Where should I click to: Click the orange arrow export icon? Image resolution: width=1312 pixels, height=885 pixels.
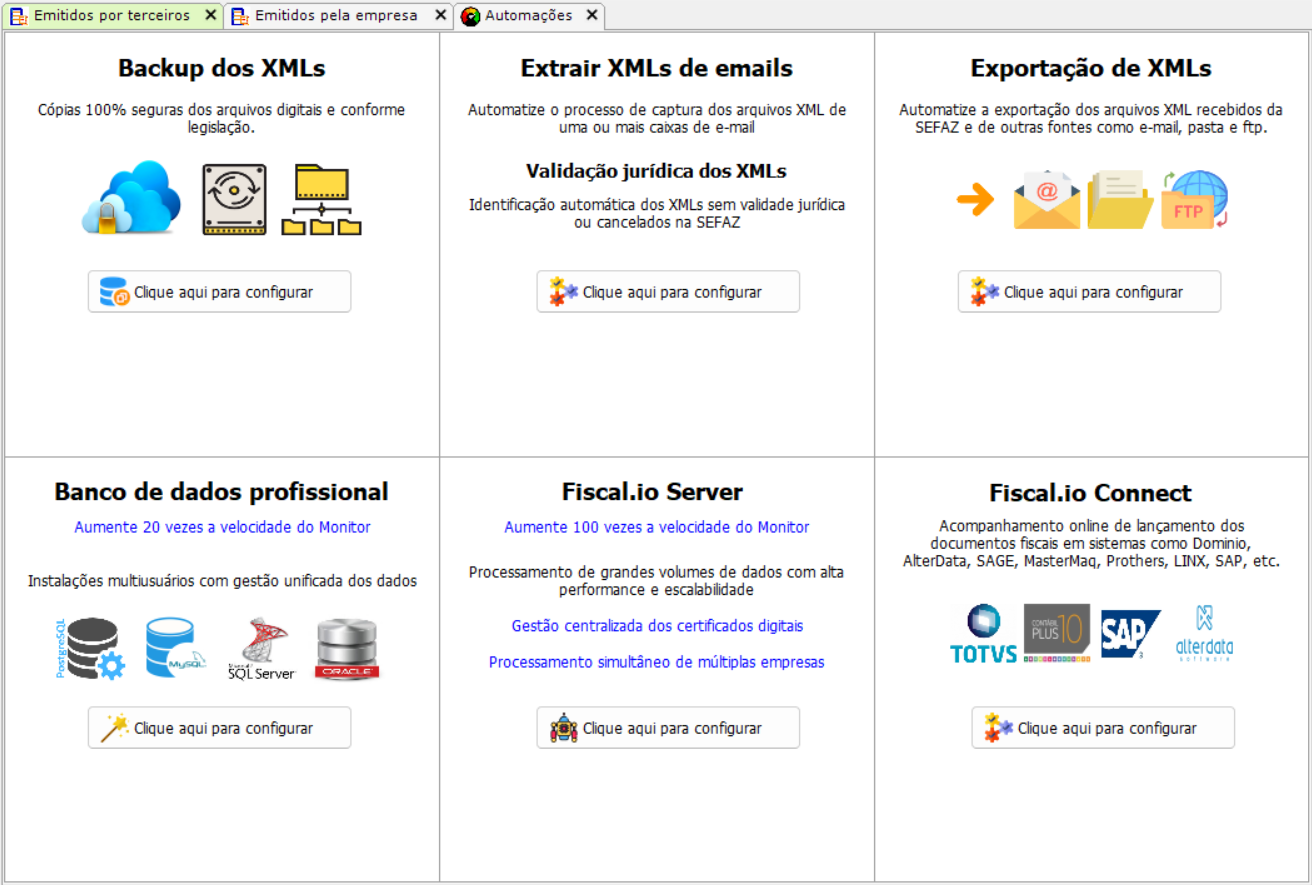coord(975,201)
